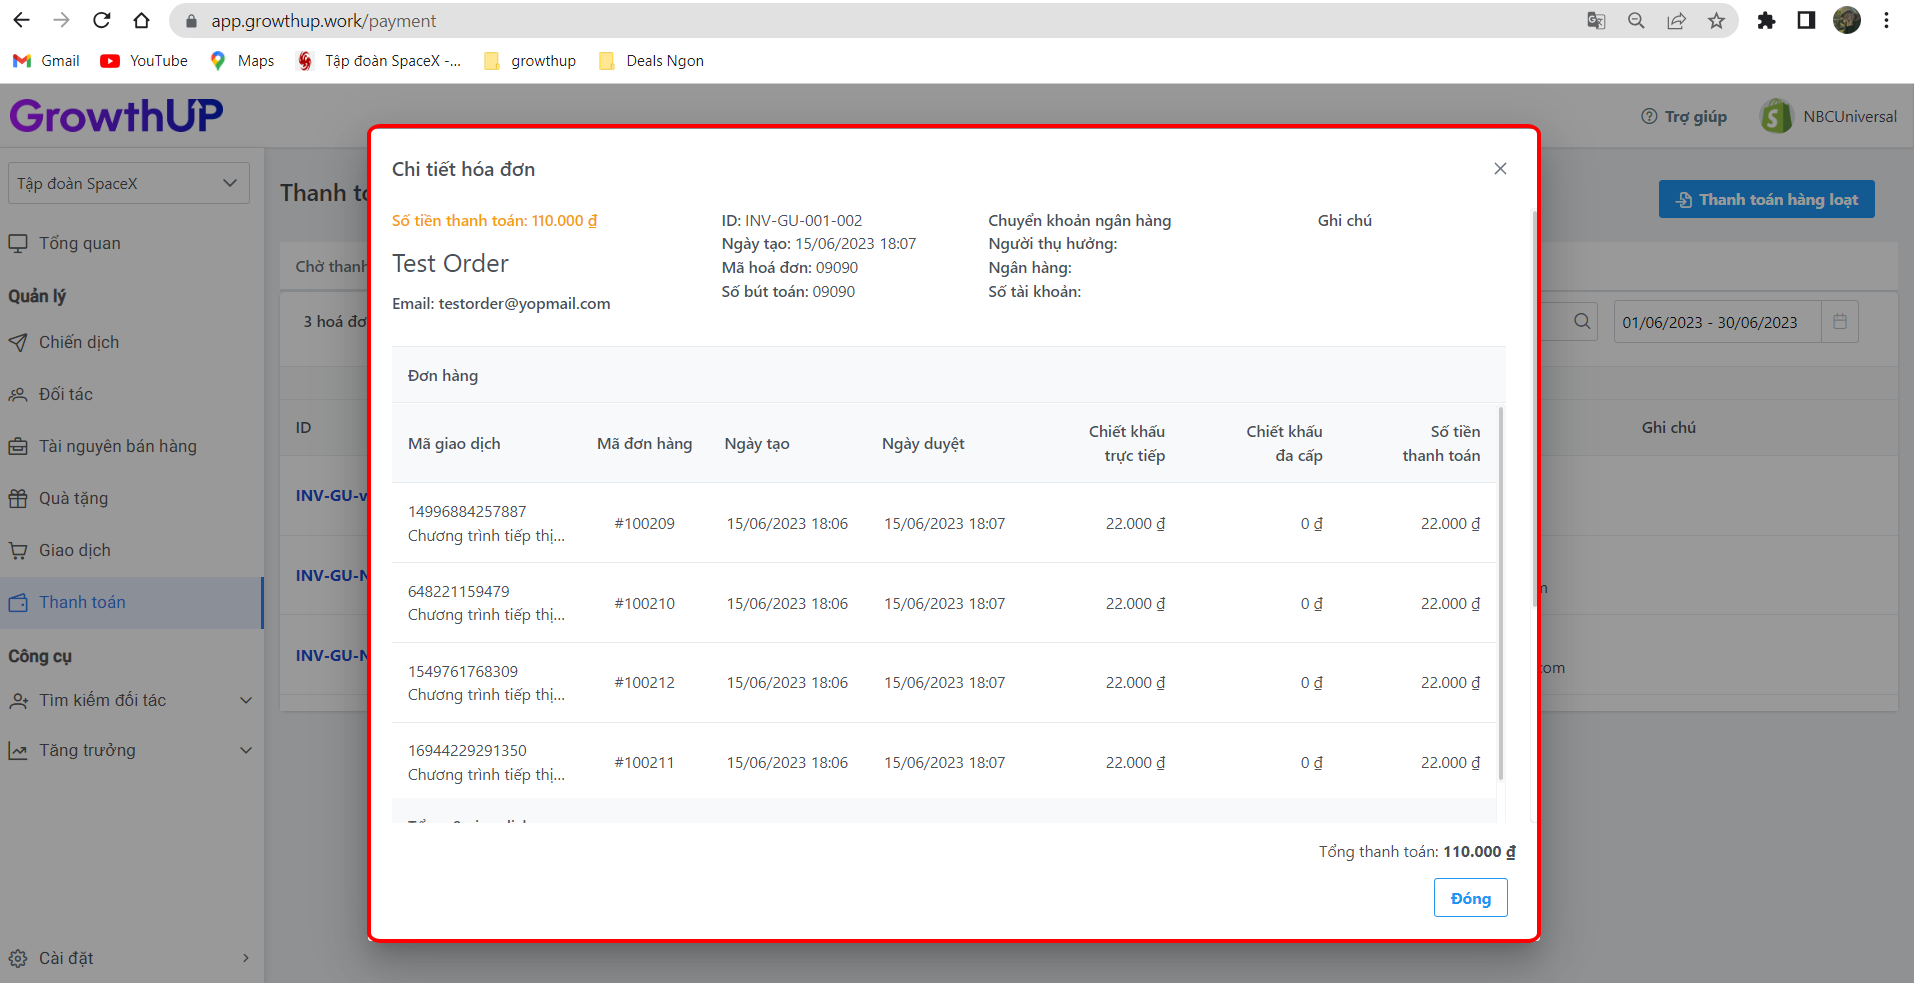
Task: Share this page icon
Action: 1676,21
